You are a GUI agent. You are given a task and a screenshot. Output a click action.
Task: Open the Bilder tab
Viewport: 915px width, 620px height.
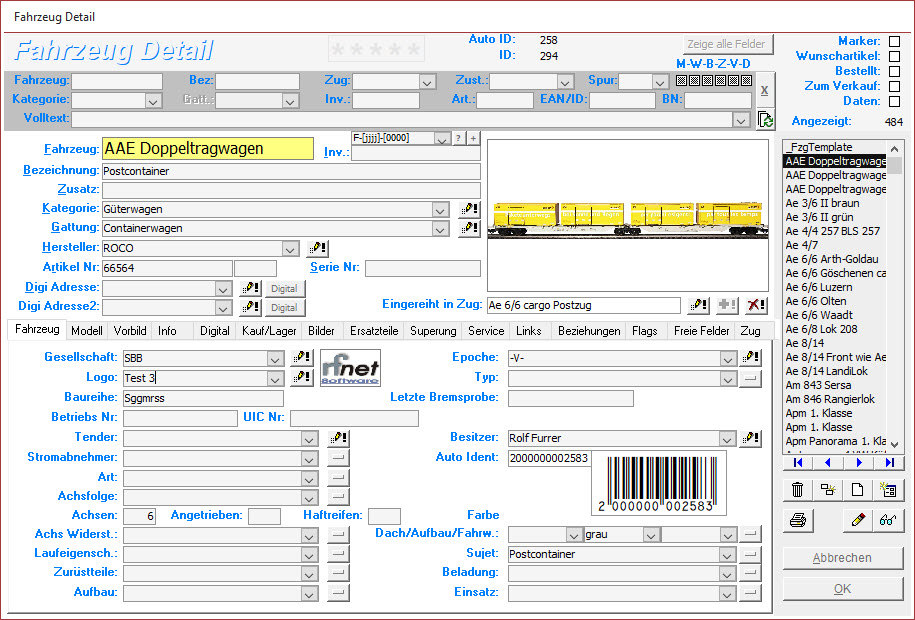click(321, 331)
